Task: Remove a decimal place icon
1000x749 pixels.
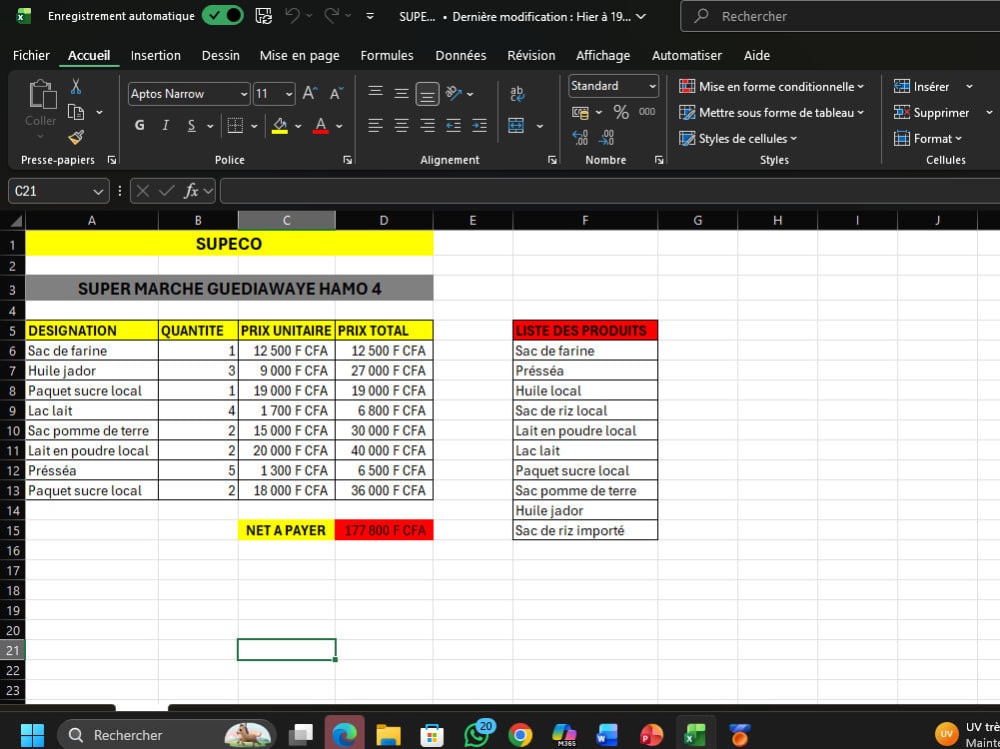Action: pyautogui.click(x=606, y=137)
